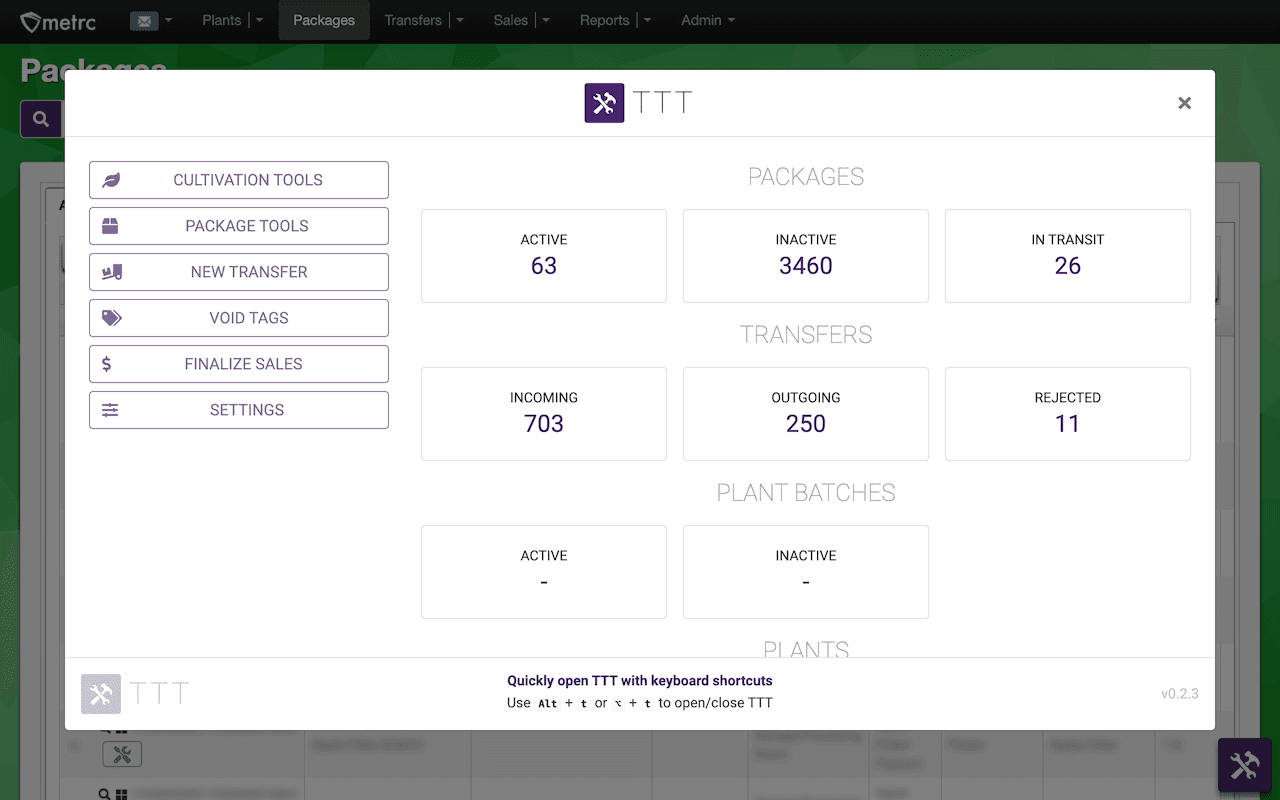Select the Rejected transfers card showing 11

(1068, 414)
